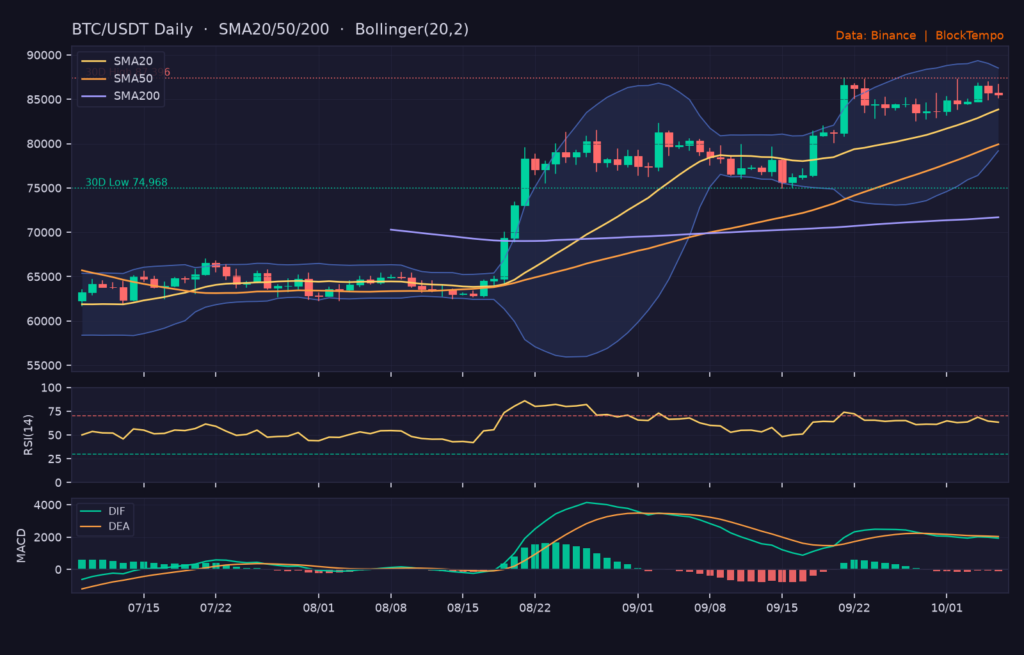Click the 07/22 date label
1024x655 pixels.
pyautogui.click(x=216, y=608)
